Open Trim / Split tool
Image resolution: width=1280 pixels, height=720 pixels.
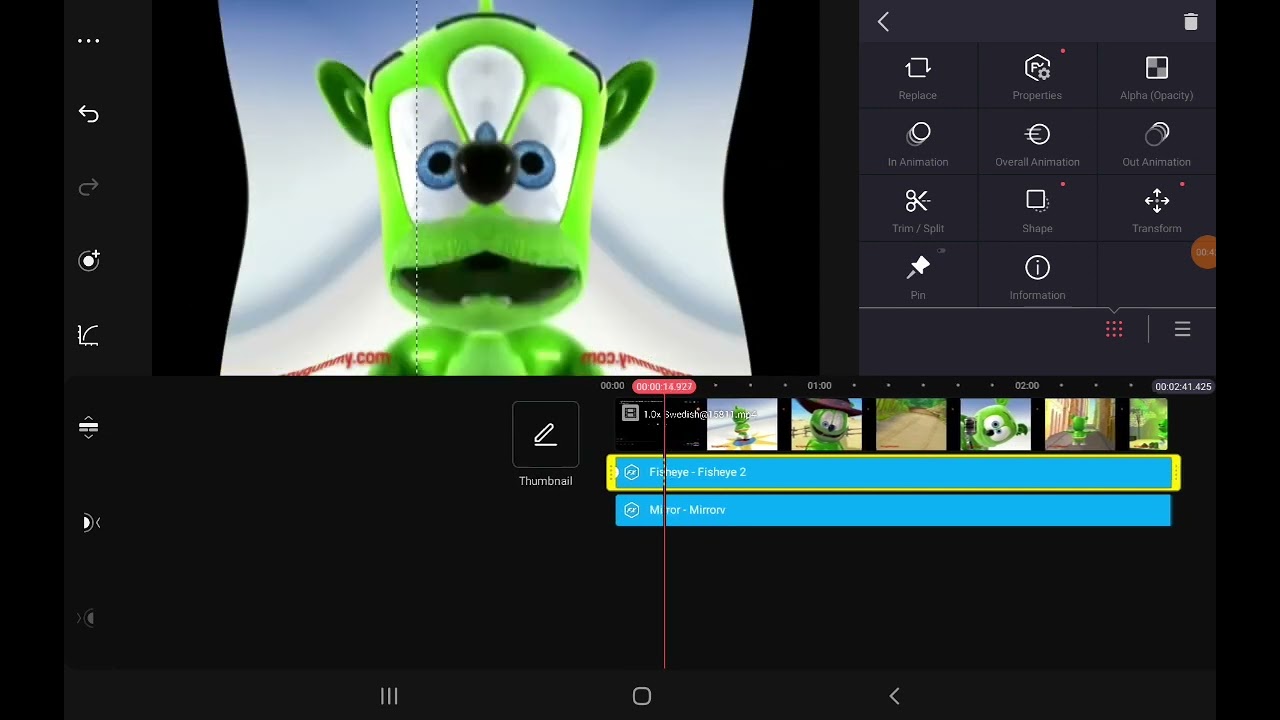pos(917,210)
